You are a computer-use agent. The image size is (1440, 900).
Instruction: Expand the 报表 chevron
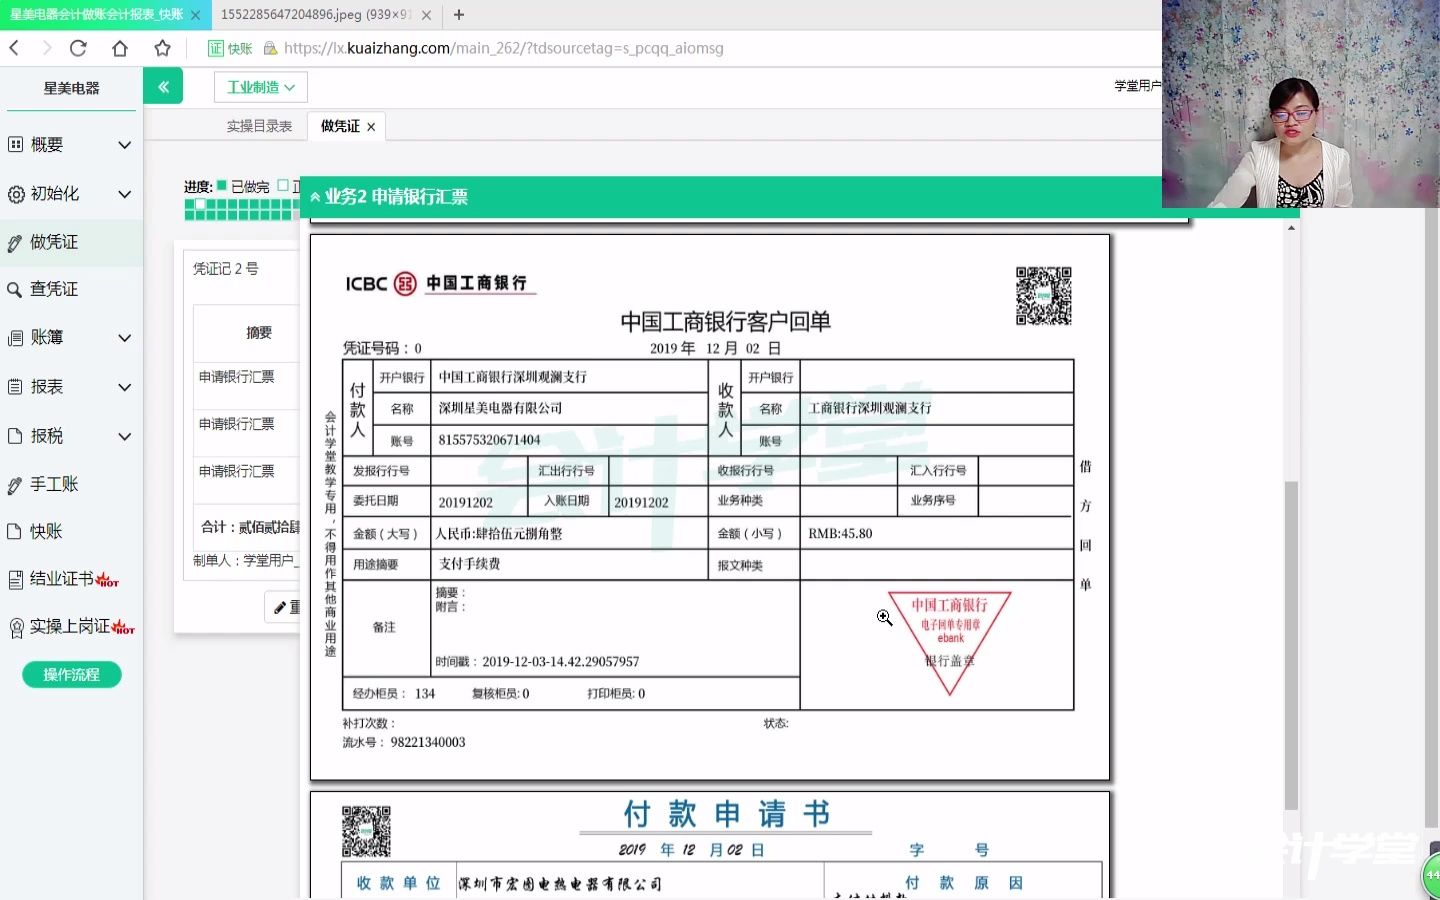point(125,387)
